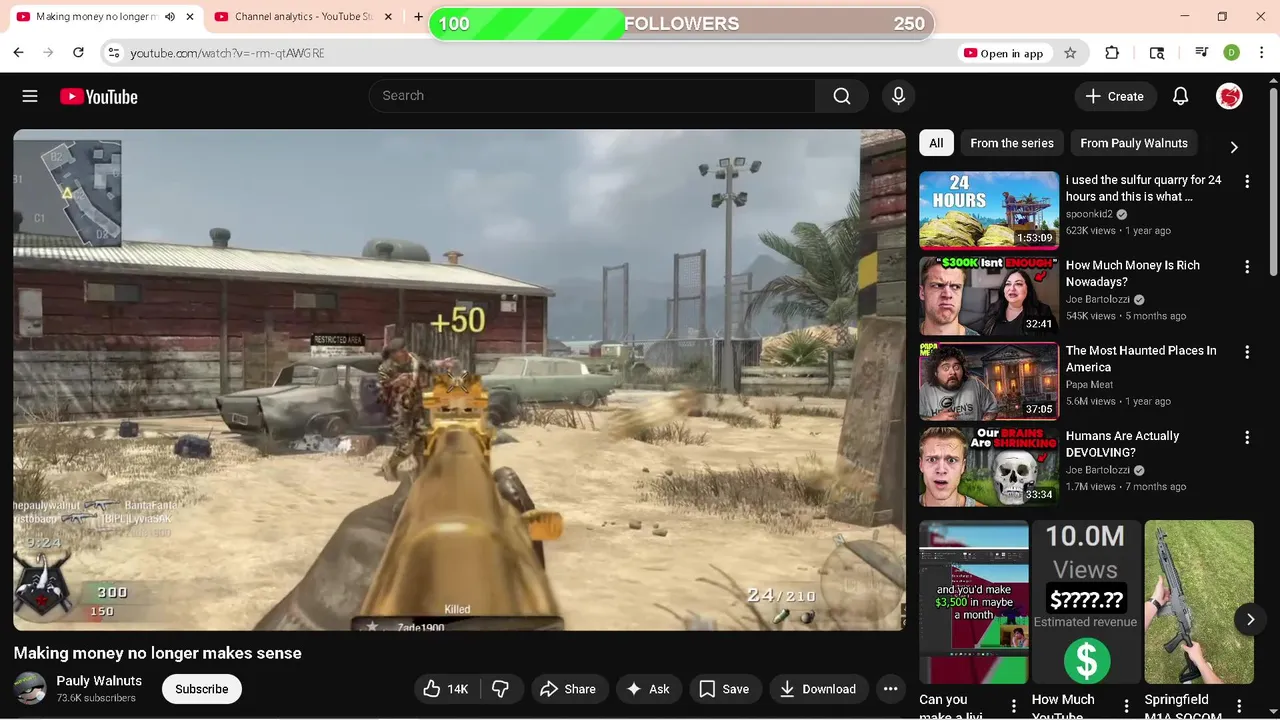Advance the Shorts shelf with the next arrow
This screenshot has width=1280, height=720.
coord(1250,619)
